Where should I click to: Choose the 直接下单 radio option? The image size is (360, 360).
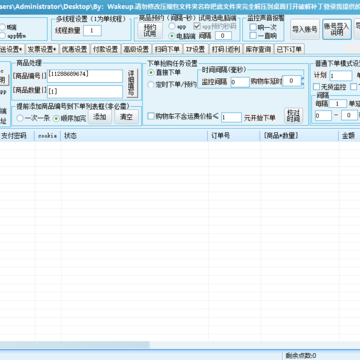151,72
